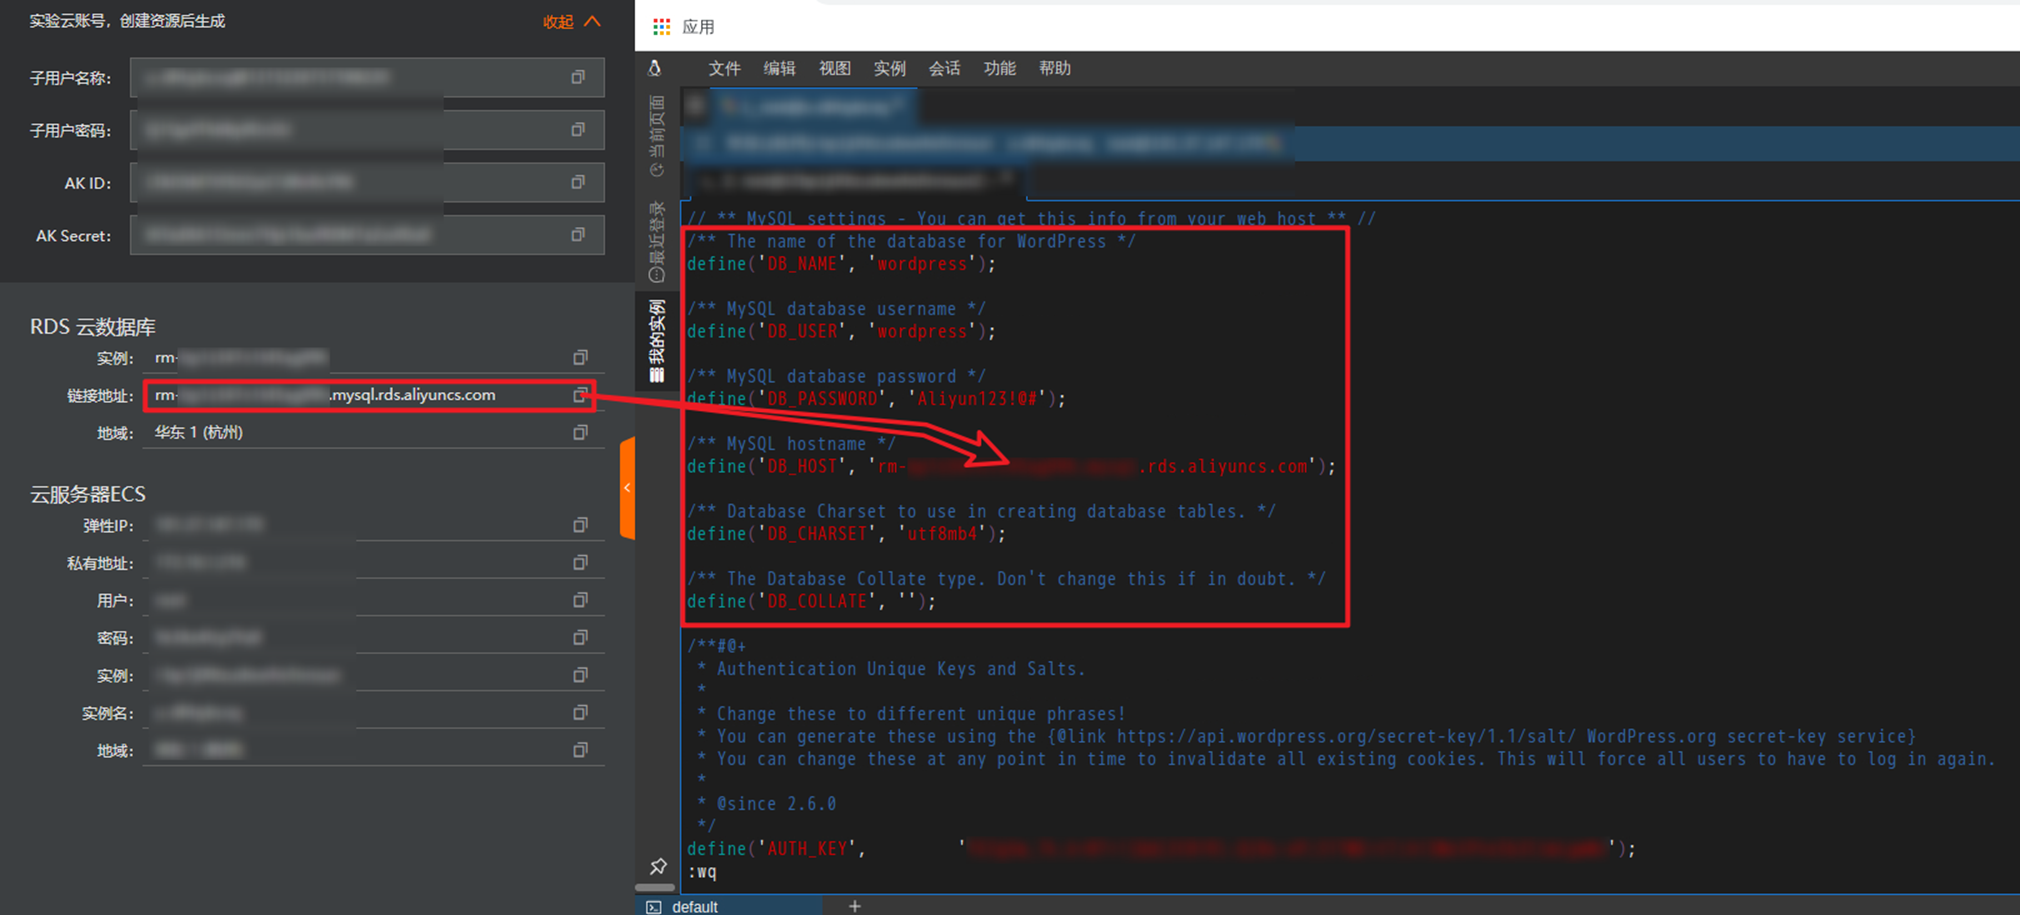This screenshot has width=2020, height=915.
Task: Copy the AK ID value
Action: (x=578, y=182)
